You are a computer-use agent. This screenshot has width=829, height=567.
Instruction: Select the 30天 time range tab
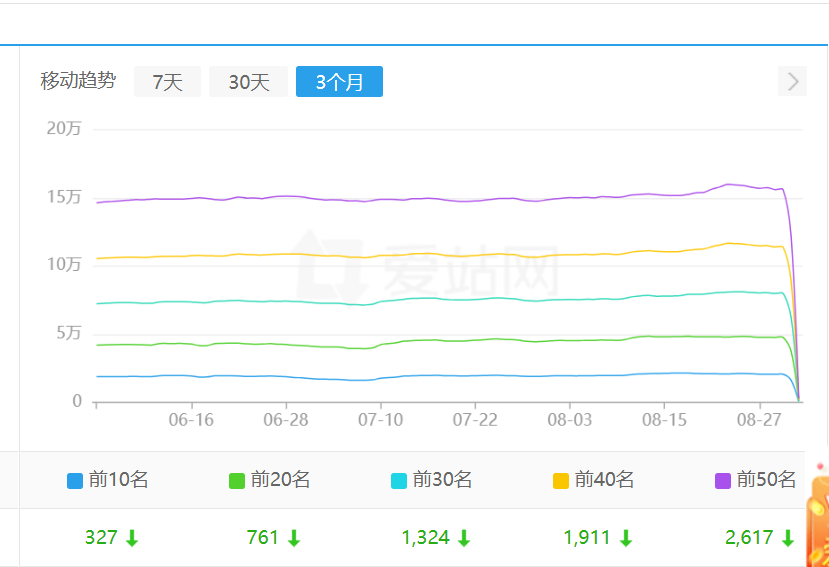[x=249, y=82]
